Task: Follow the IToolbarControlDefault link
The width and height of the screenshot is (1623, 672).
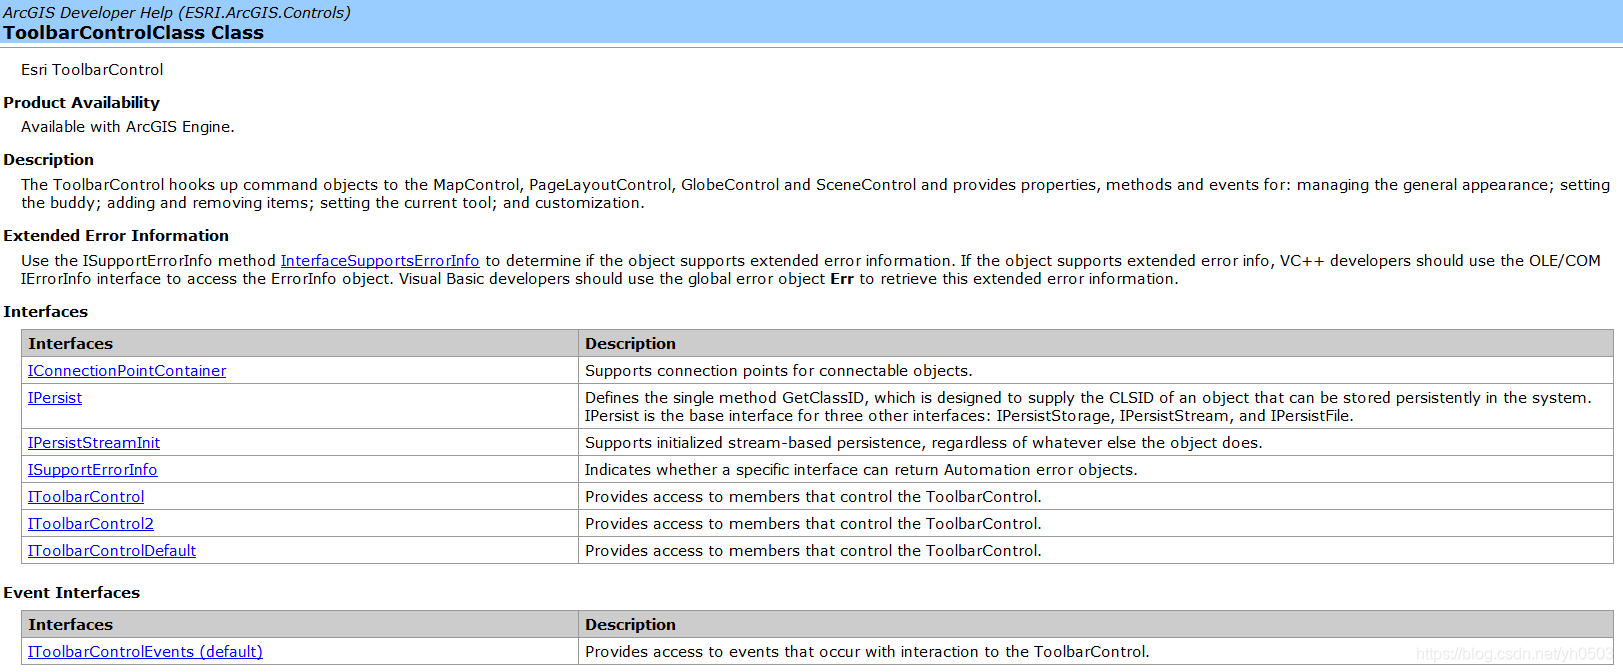Action: click(x=112, y=551)
